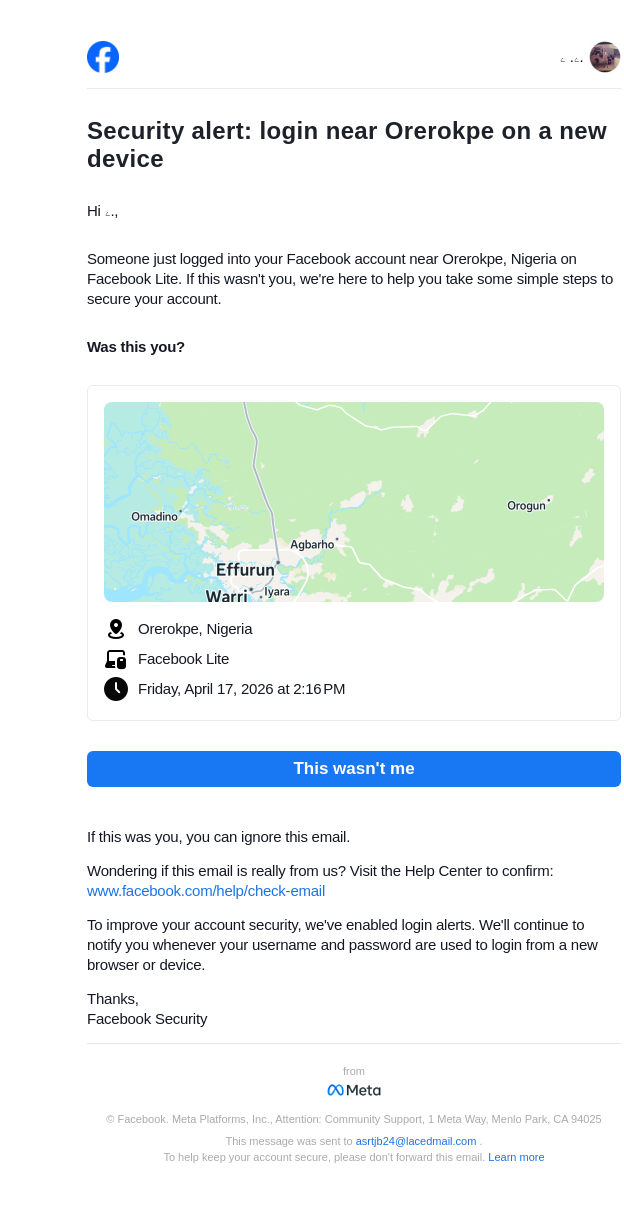Image resolution: width=624 pixels, height=1213 pixels.
Task: Click the Meta logo in footer
Action: [354, 1090]
